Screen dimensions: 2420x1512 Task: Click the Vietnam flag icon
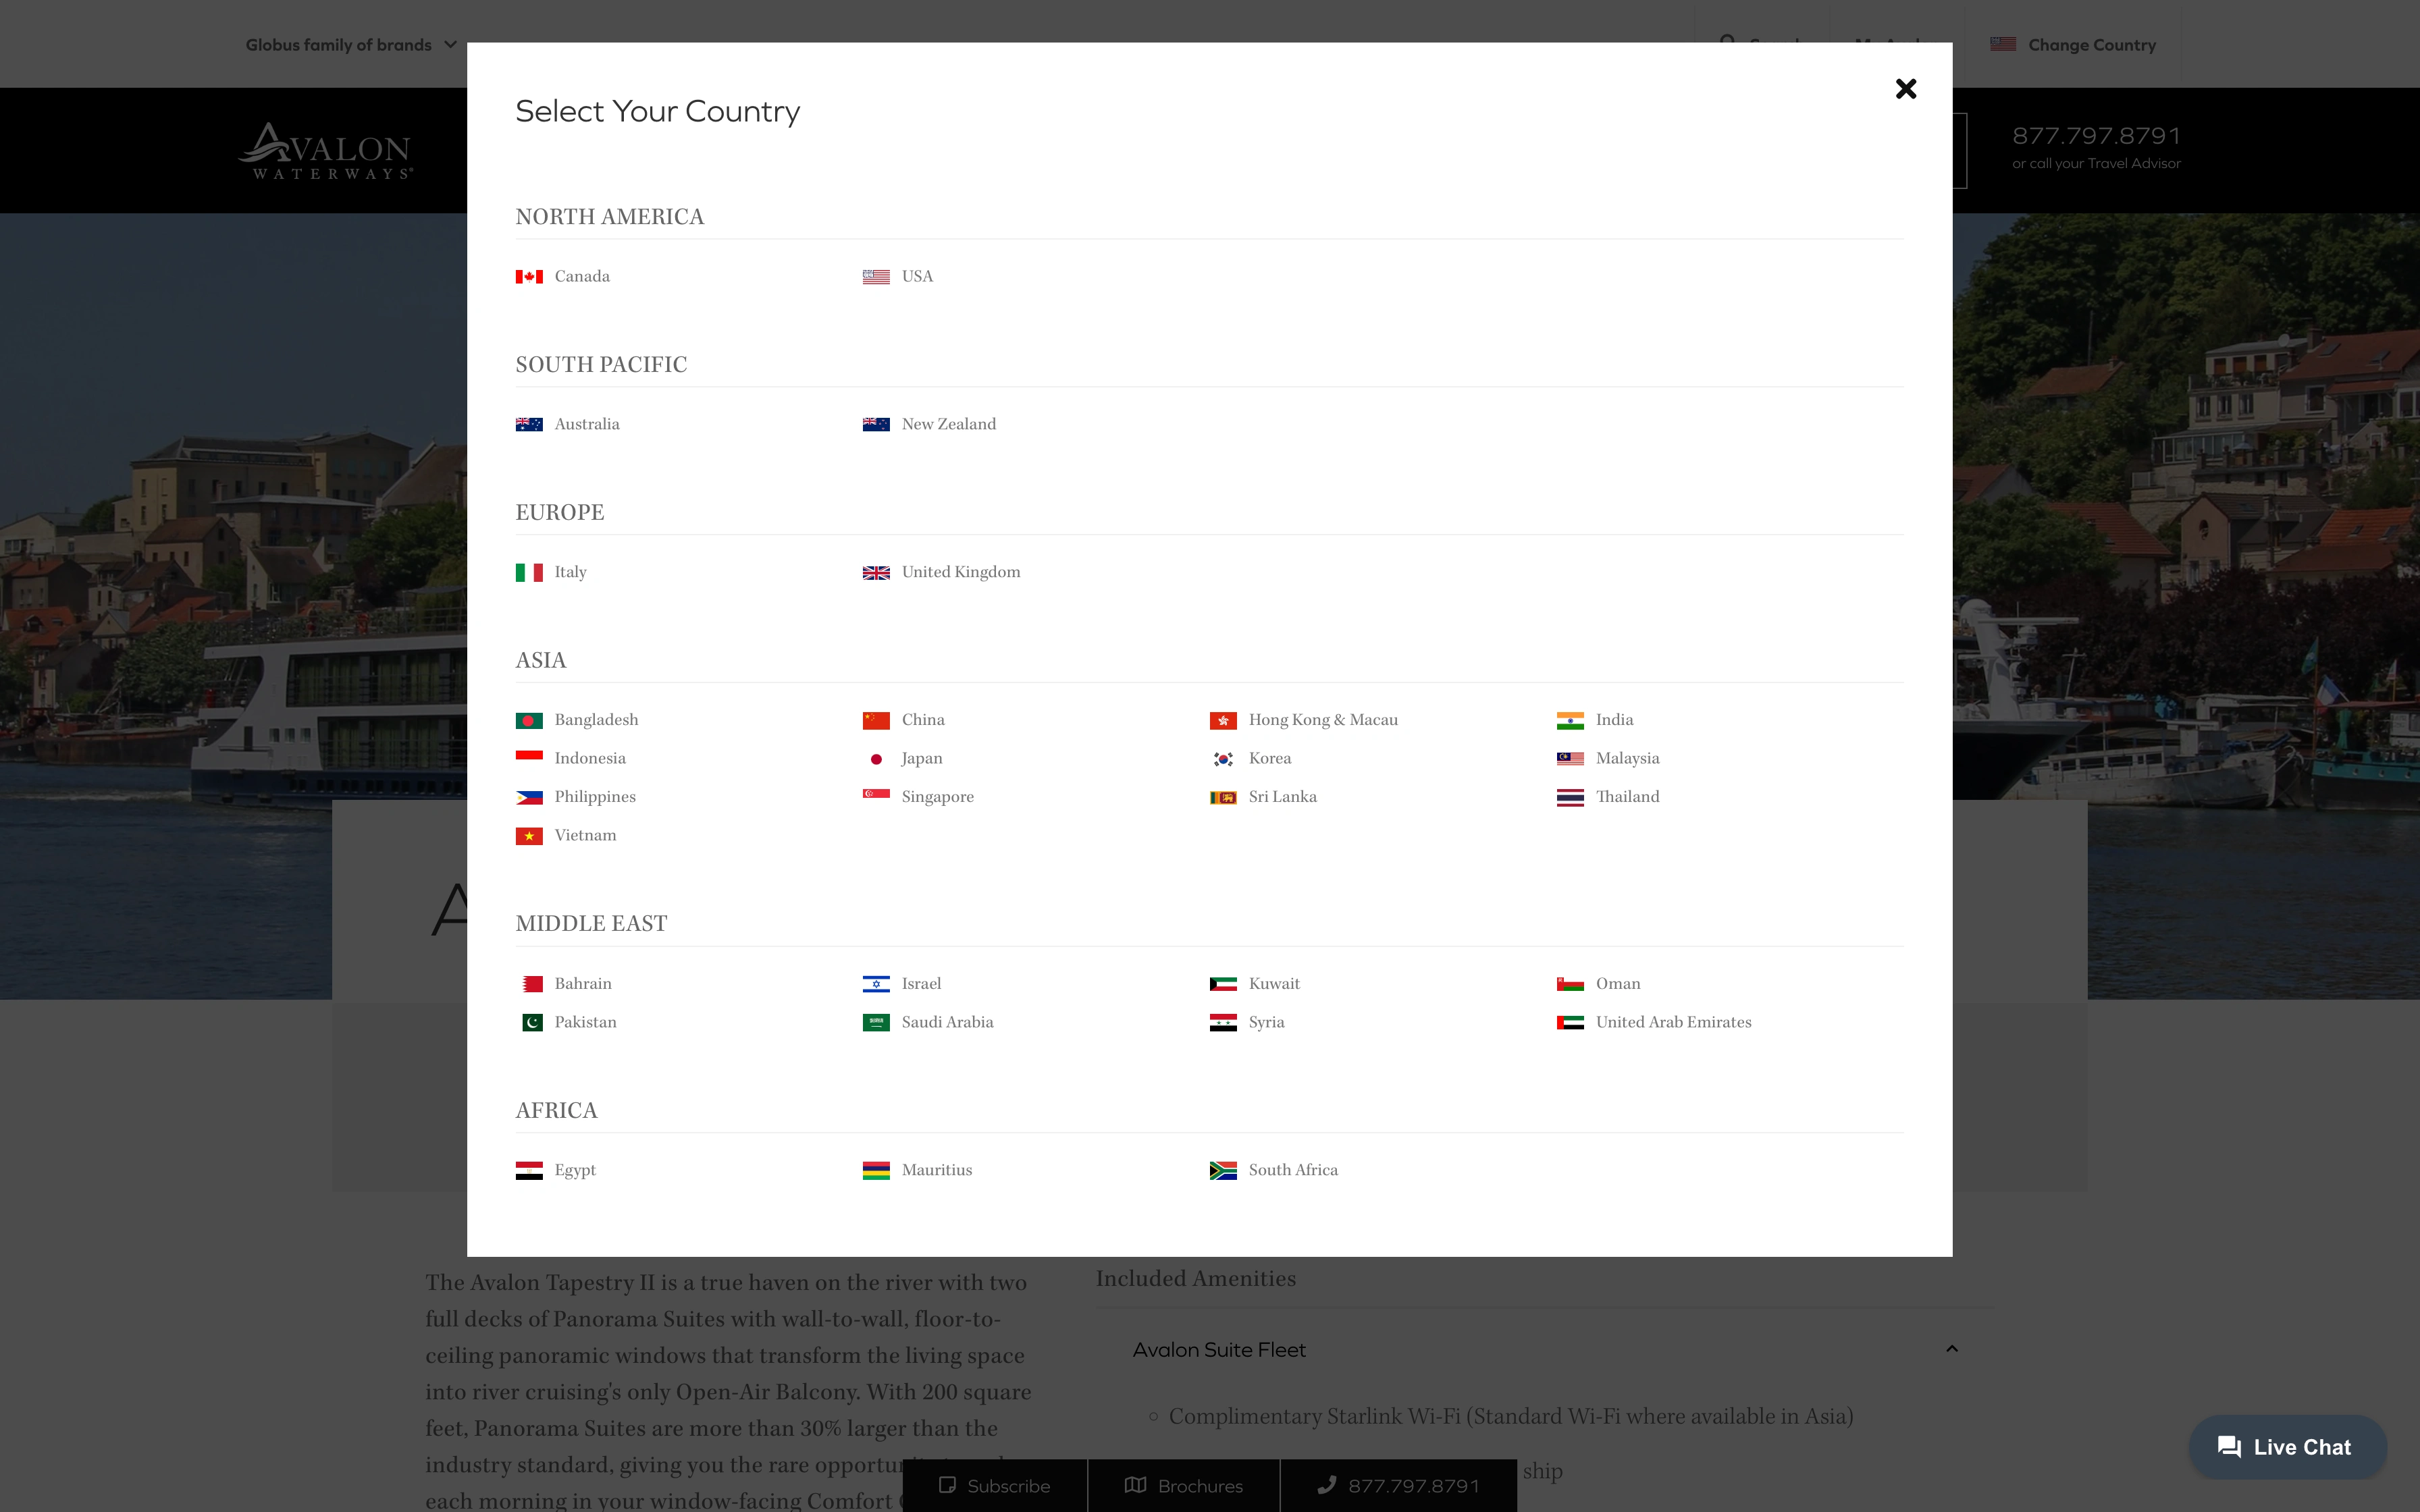pos(529,836)
